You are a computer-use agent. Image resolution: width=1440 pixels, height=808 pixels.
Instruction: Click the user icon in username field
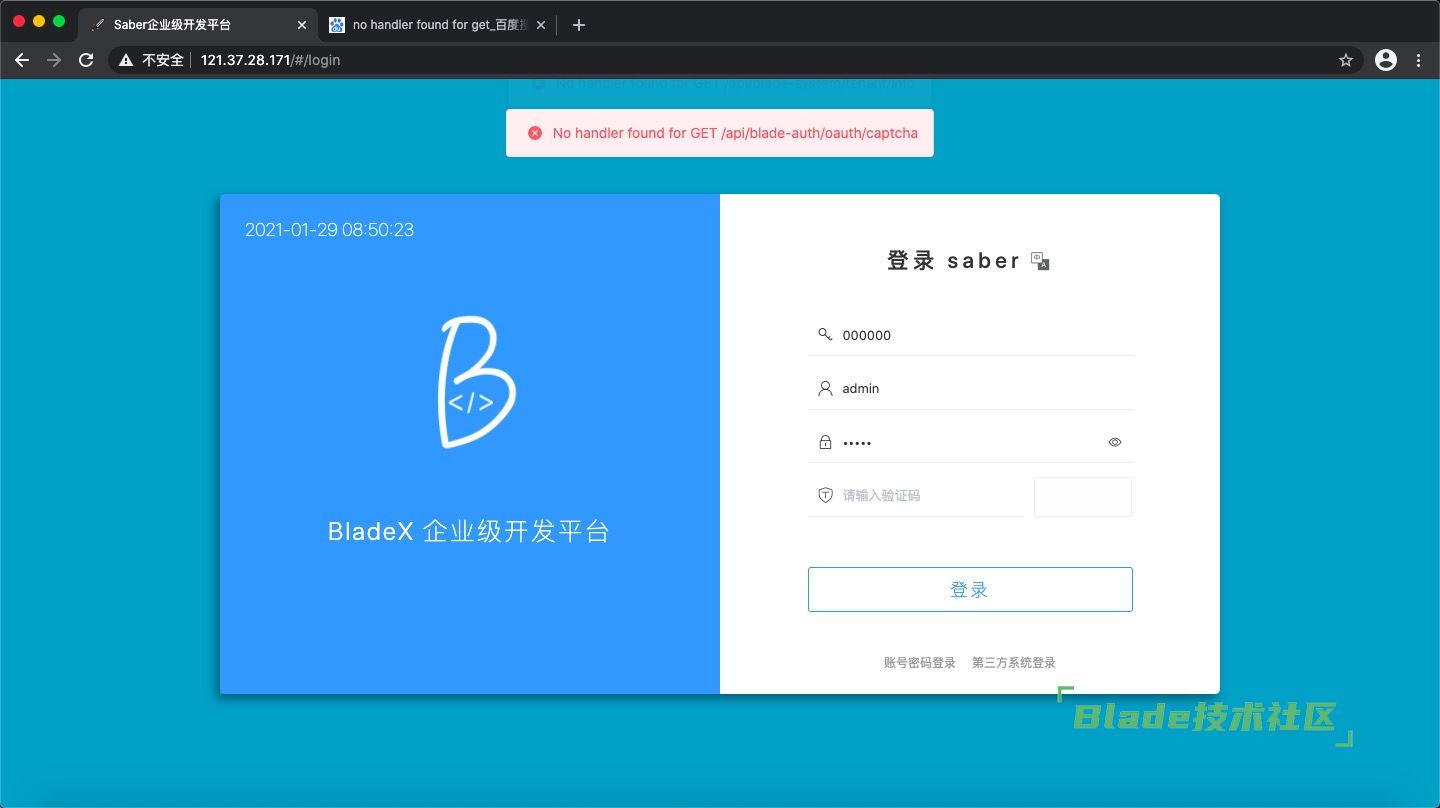click(825, 388)
